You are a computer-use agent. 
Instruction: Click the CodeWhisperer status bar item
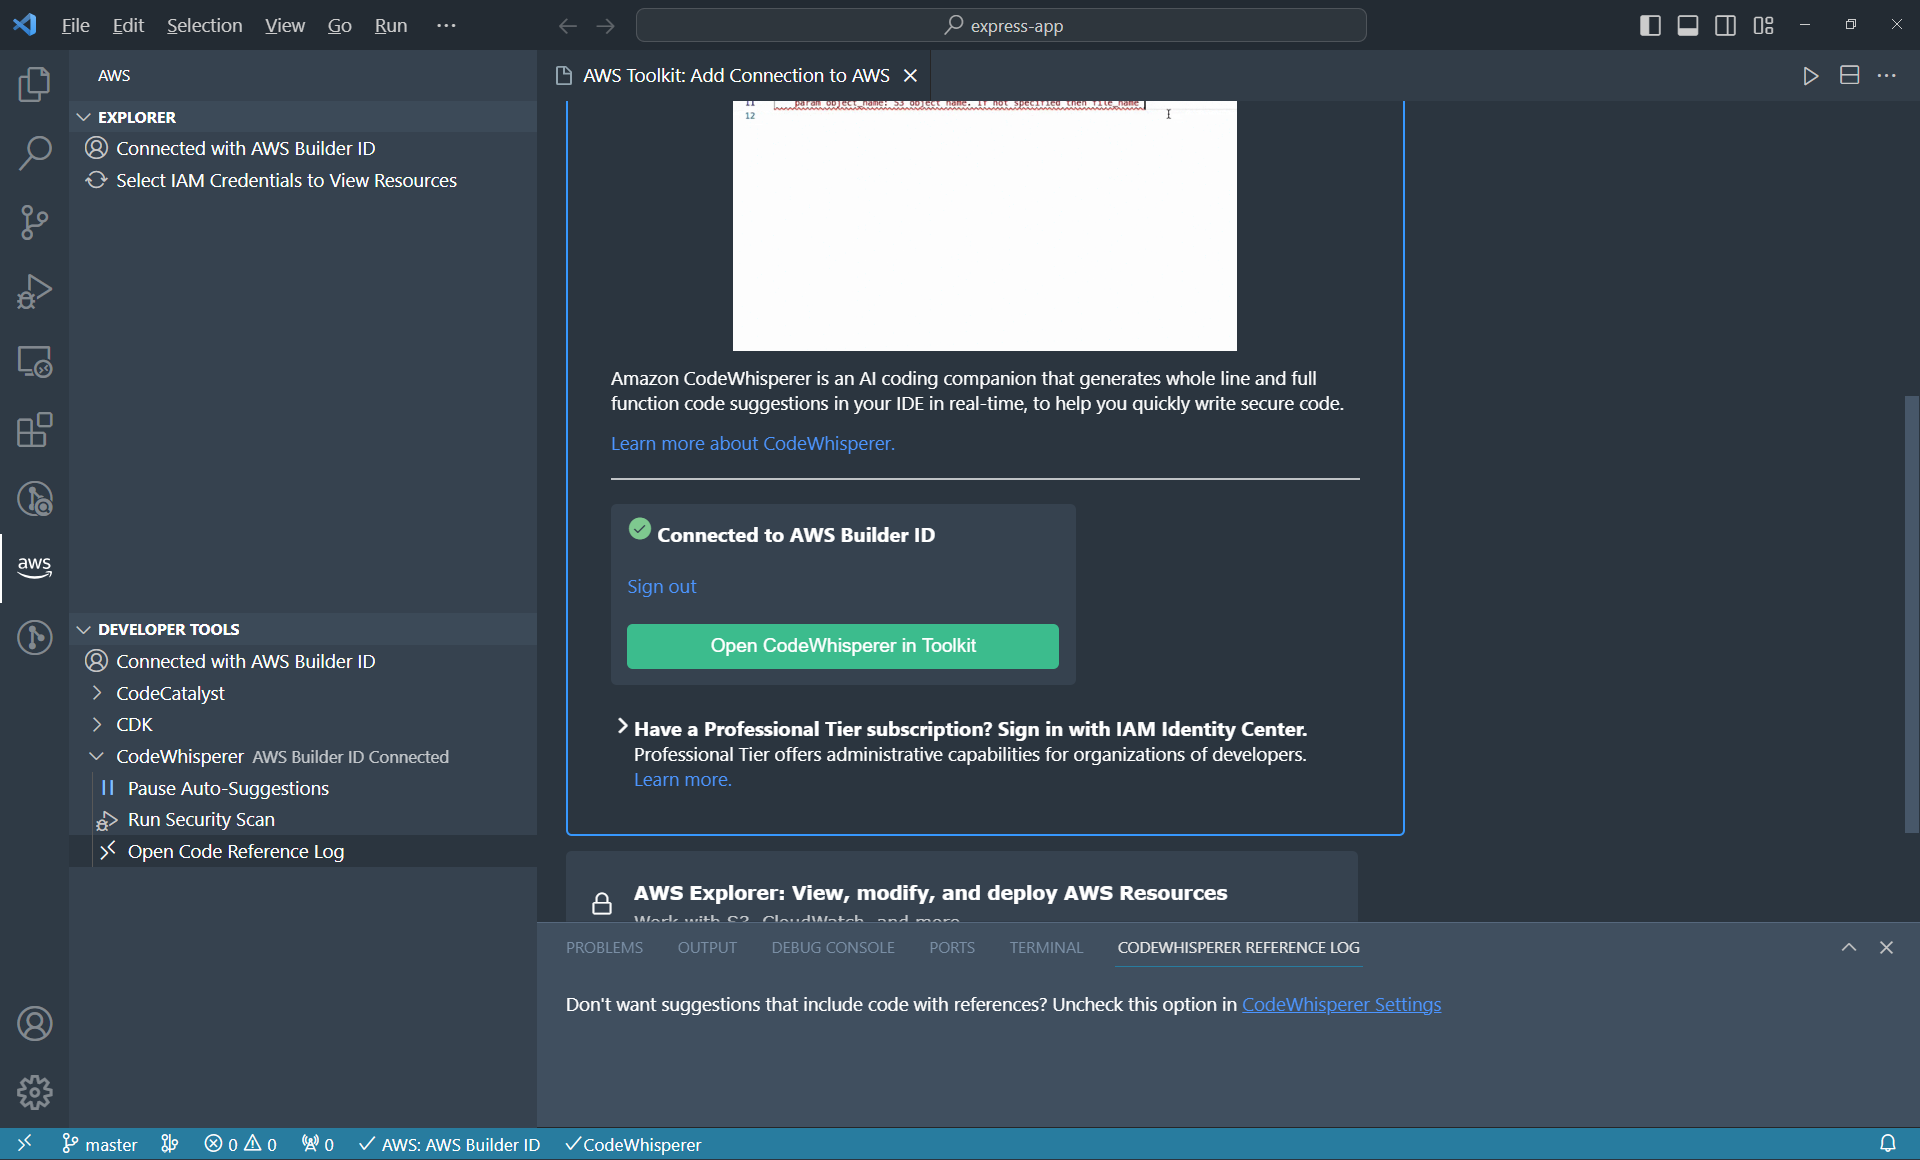pyautogui.click(x=633, y=1144)
